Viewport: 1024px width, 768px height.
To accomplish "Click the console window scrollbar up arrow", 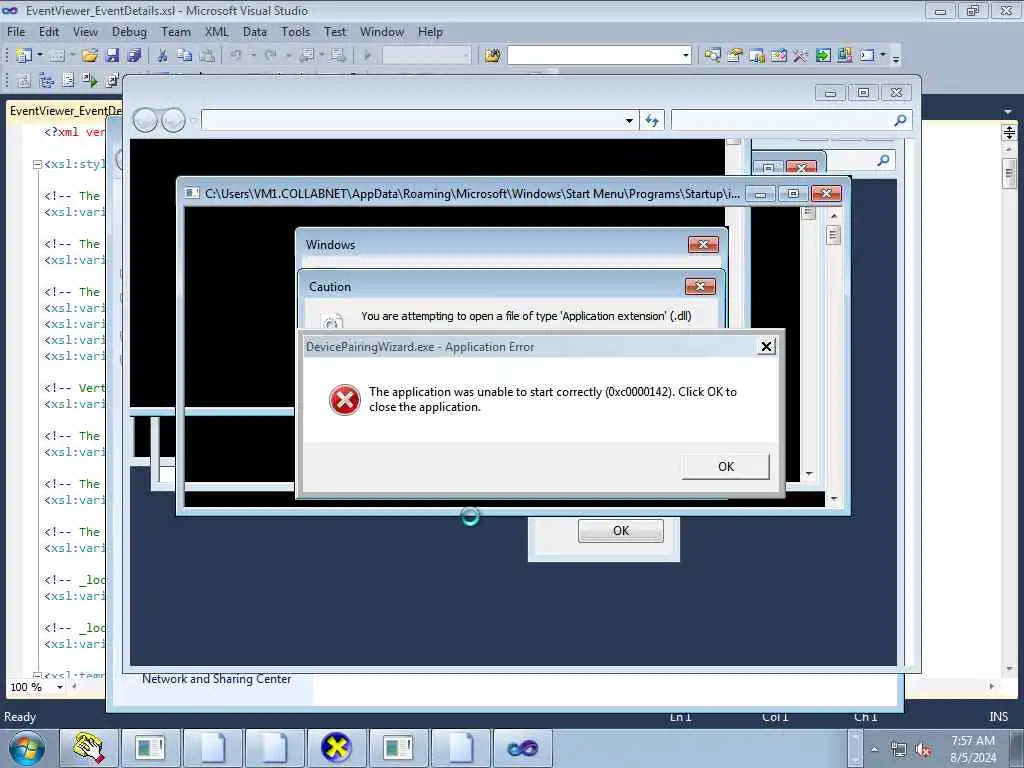I will point(834,215).
